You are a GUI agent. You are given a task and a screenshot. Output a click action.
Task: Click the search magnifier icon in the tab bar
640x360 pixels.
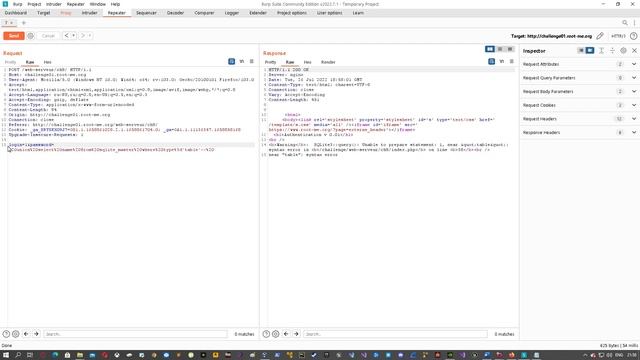625,23
